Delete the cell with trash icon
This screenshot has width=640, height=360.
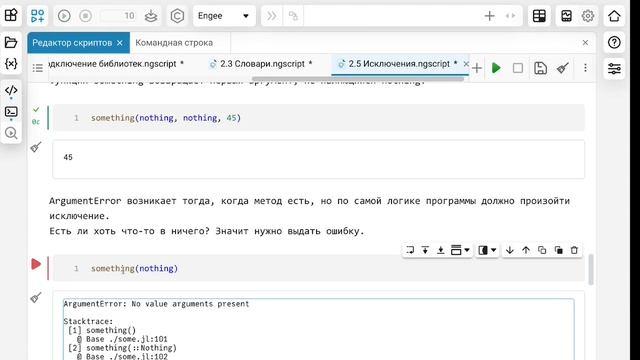click(x=574, y=250)
